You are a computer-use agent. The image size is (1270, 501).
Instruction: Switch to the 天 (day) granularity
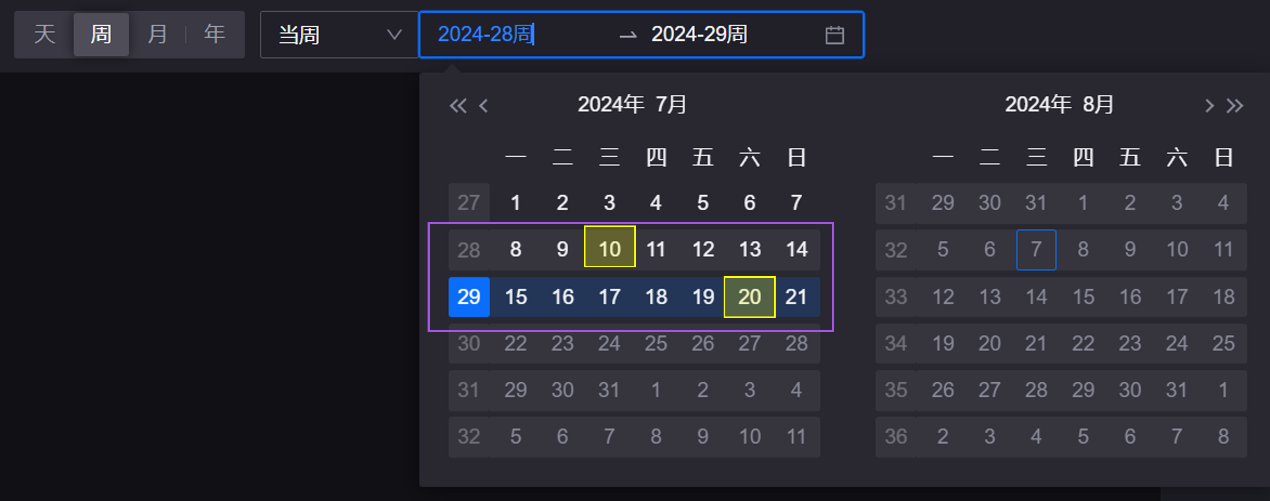tap(44, 35)
